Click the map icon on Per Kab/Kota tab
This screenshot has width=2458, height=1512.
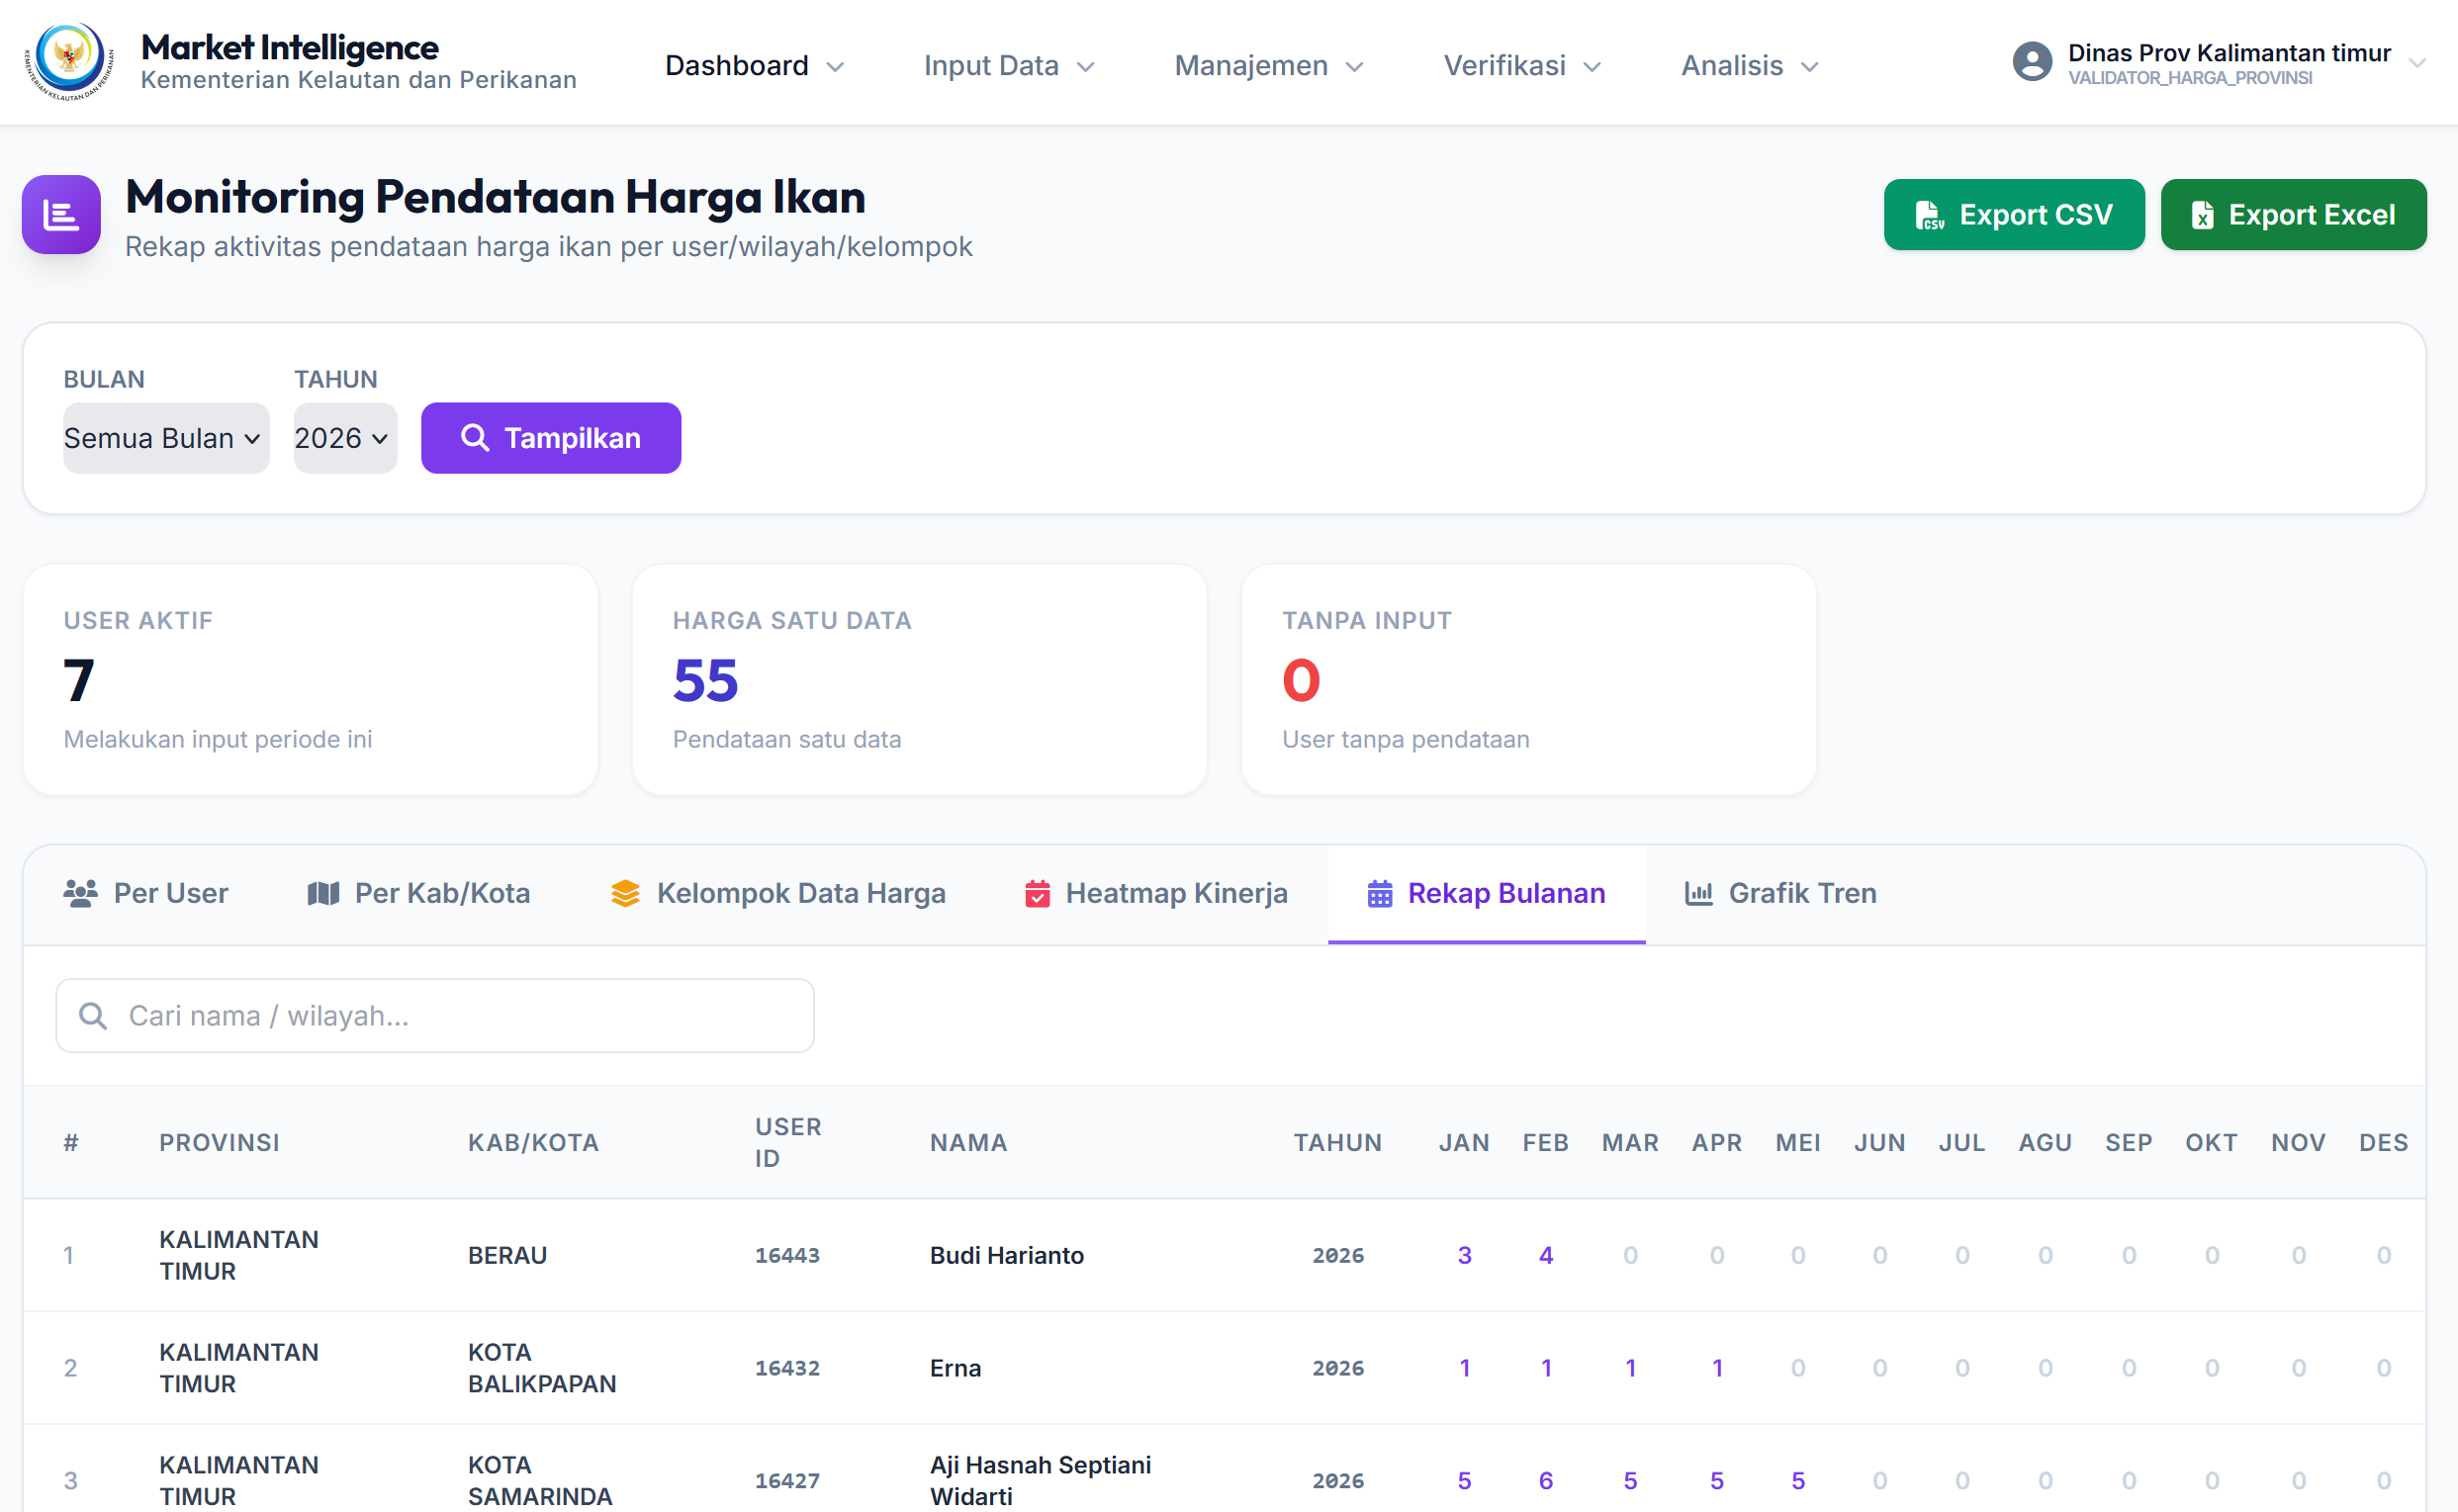tap(322, 893)
